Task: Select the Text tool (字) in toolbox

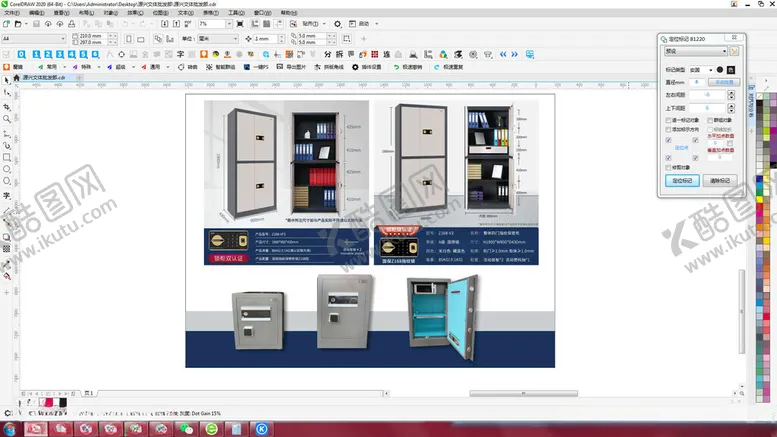Action: 6,195
